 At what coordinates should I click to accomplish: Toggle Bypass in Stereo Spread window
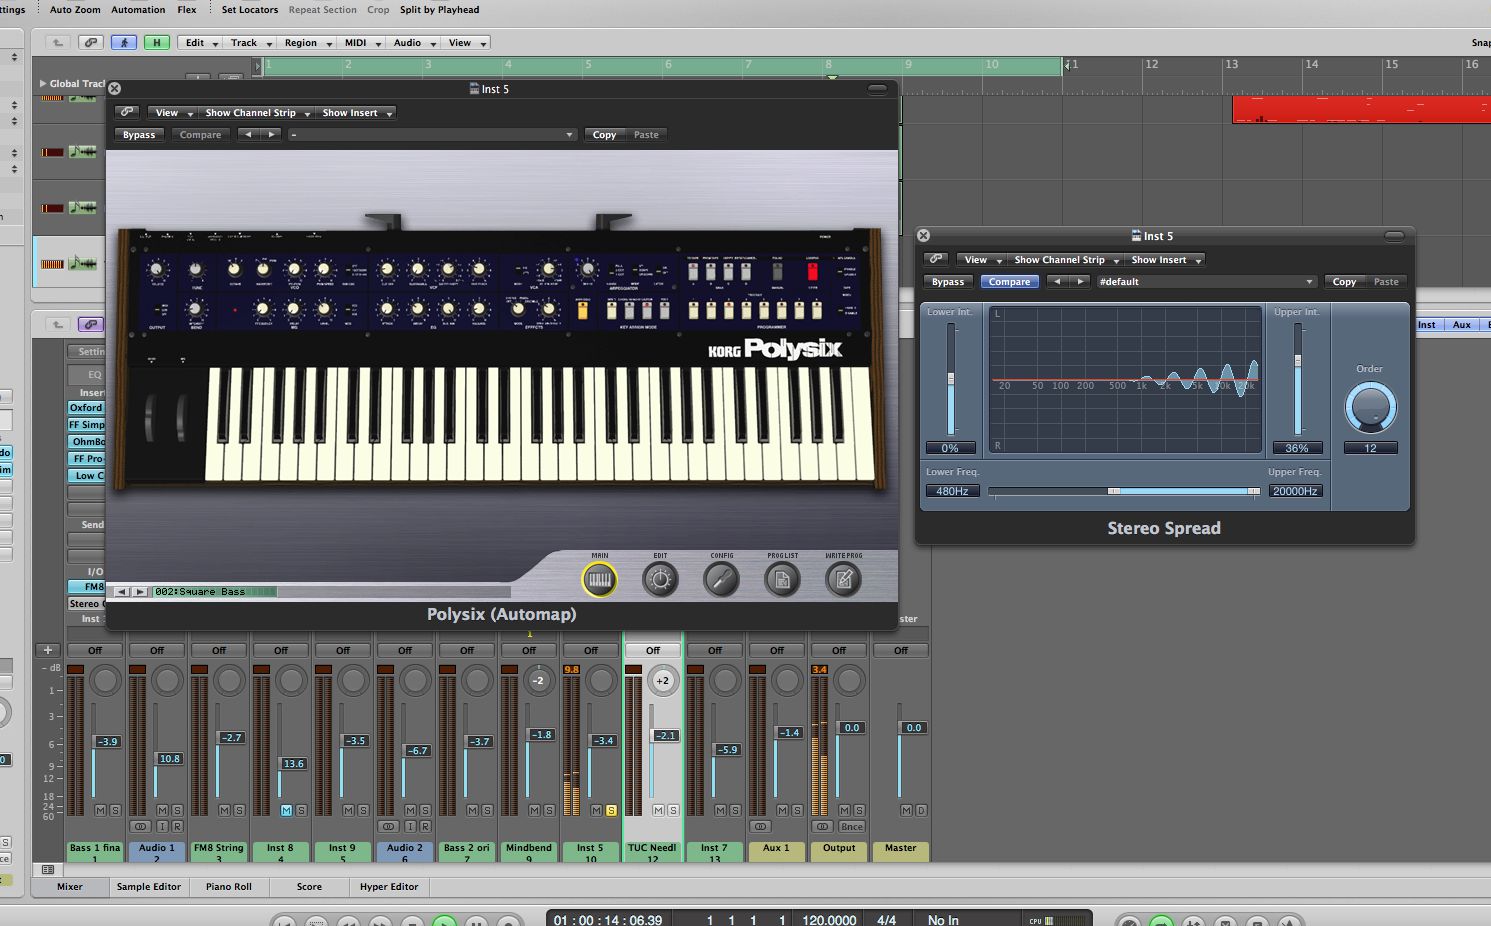click(x=948, y=282)
